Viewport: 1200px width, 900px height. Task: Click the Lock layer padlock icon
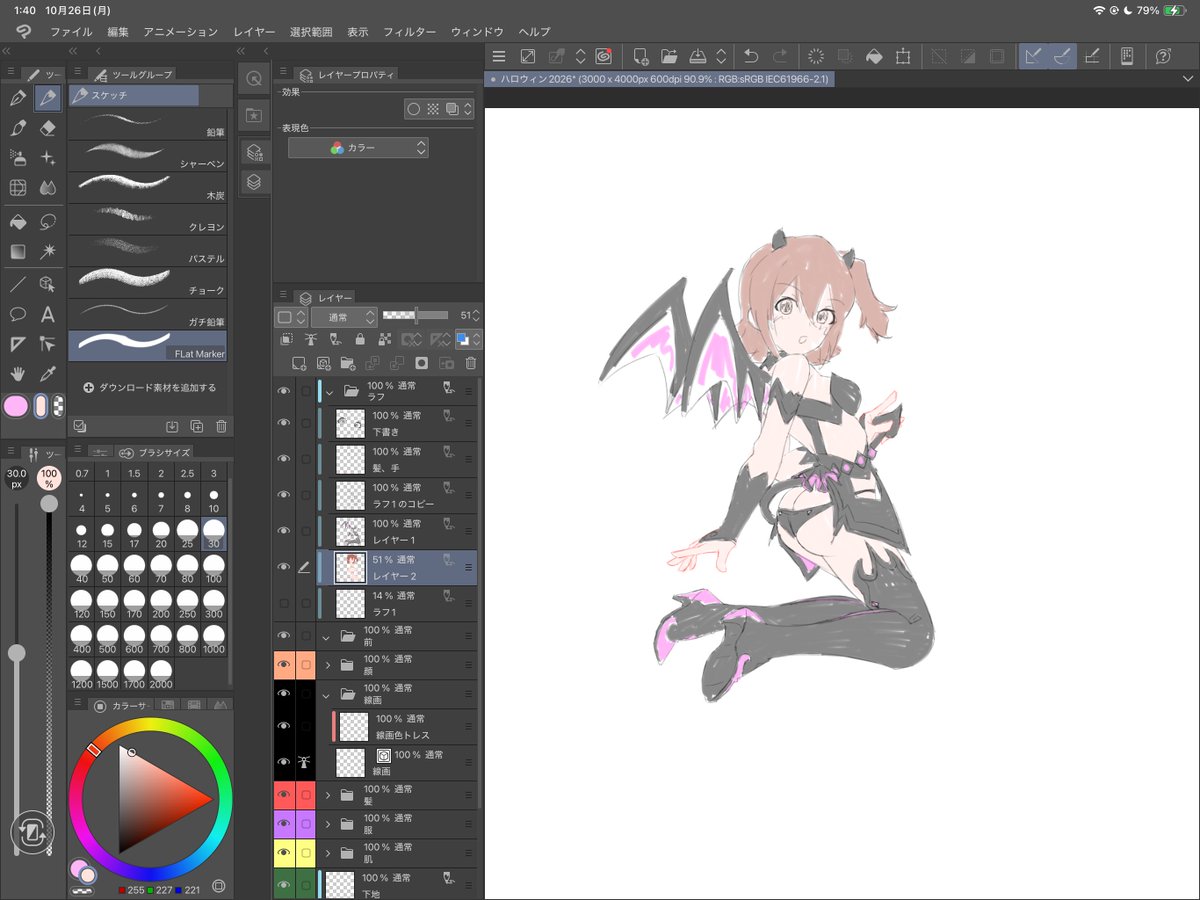click(x=360, y=340)
